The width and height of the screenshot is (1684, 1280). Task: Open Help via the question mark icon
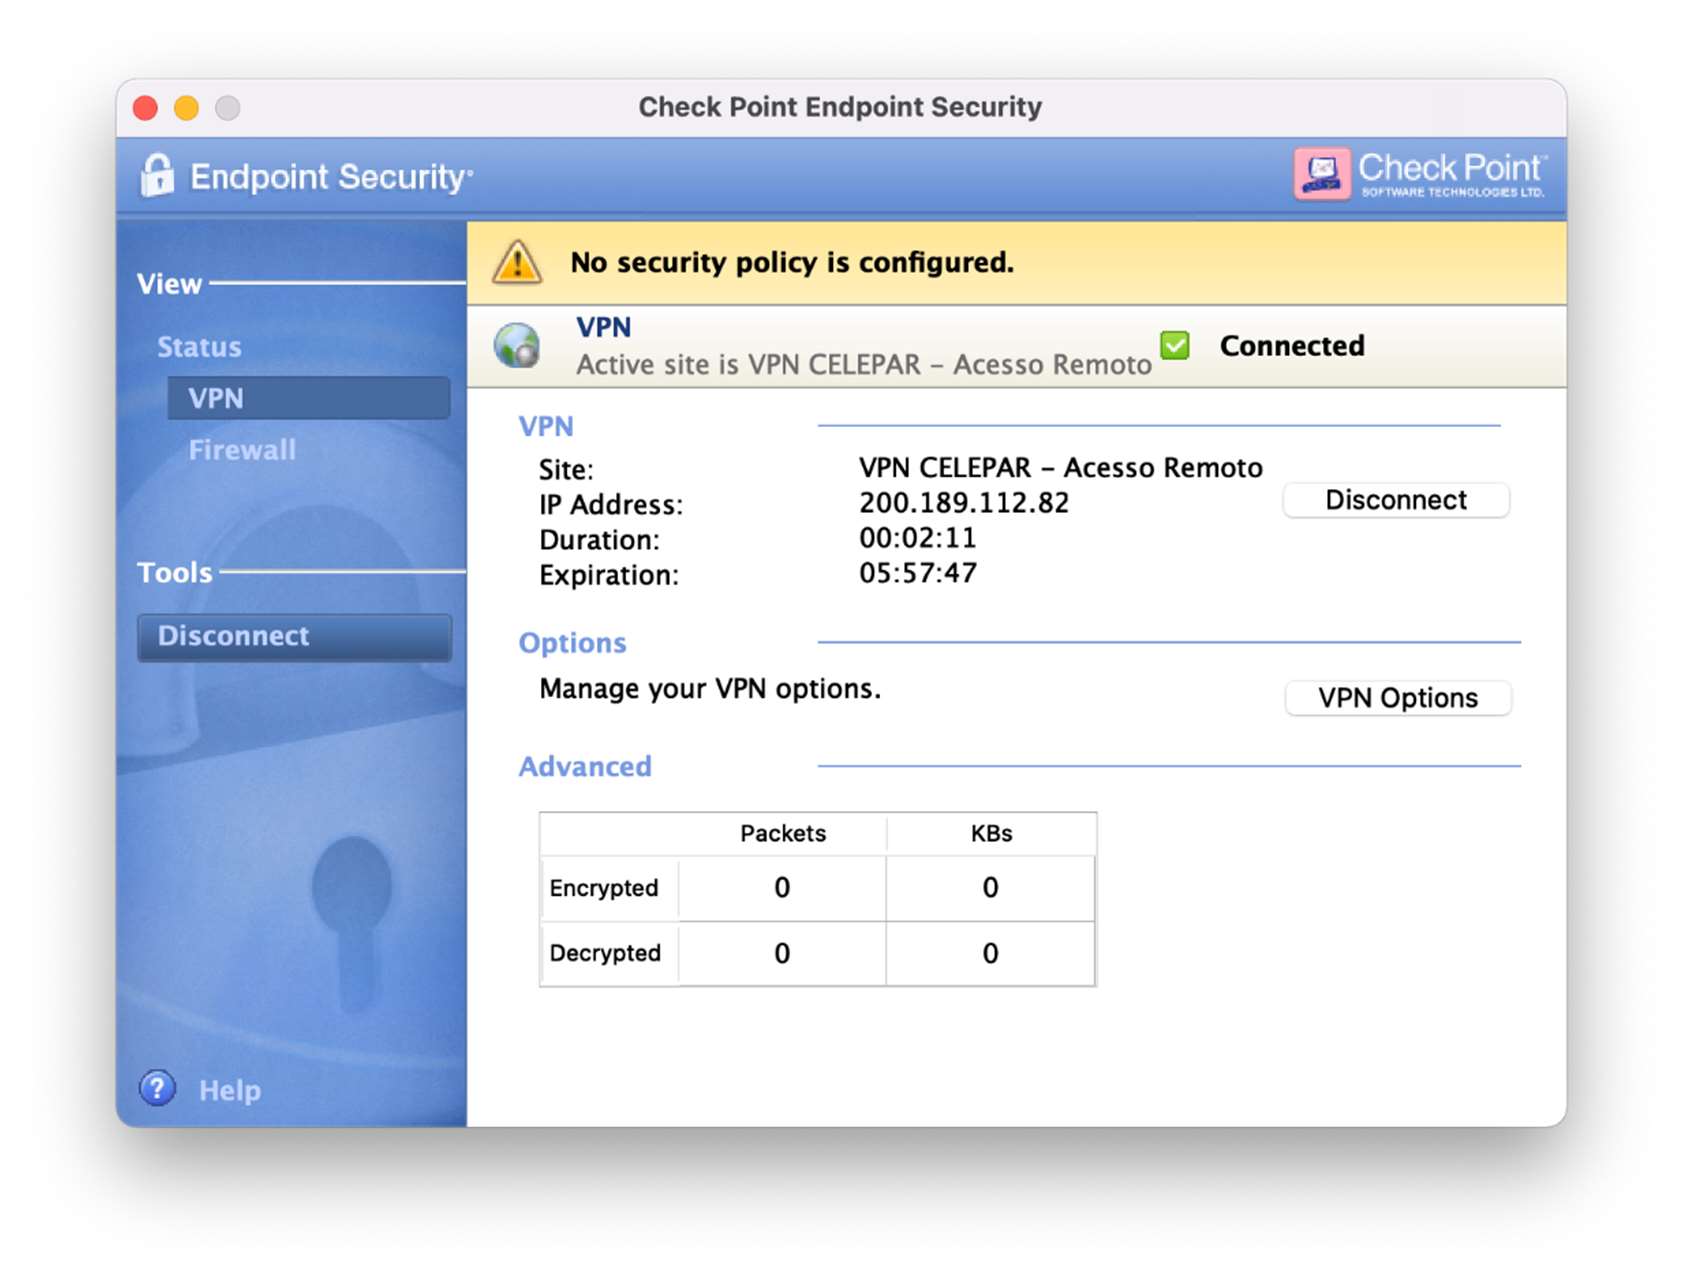click(157, 1088)
